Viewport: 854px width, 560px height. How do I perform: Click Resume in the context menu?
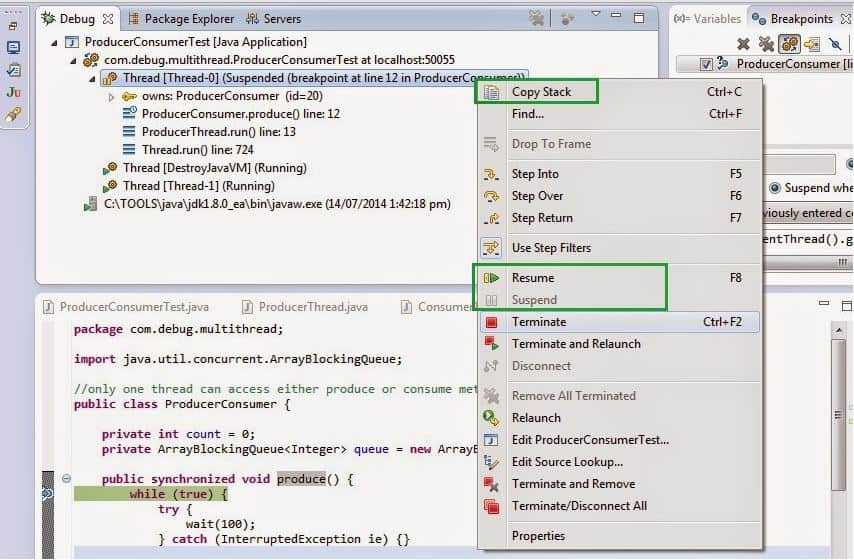619,278
